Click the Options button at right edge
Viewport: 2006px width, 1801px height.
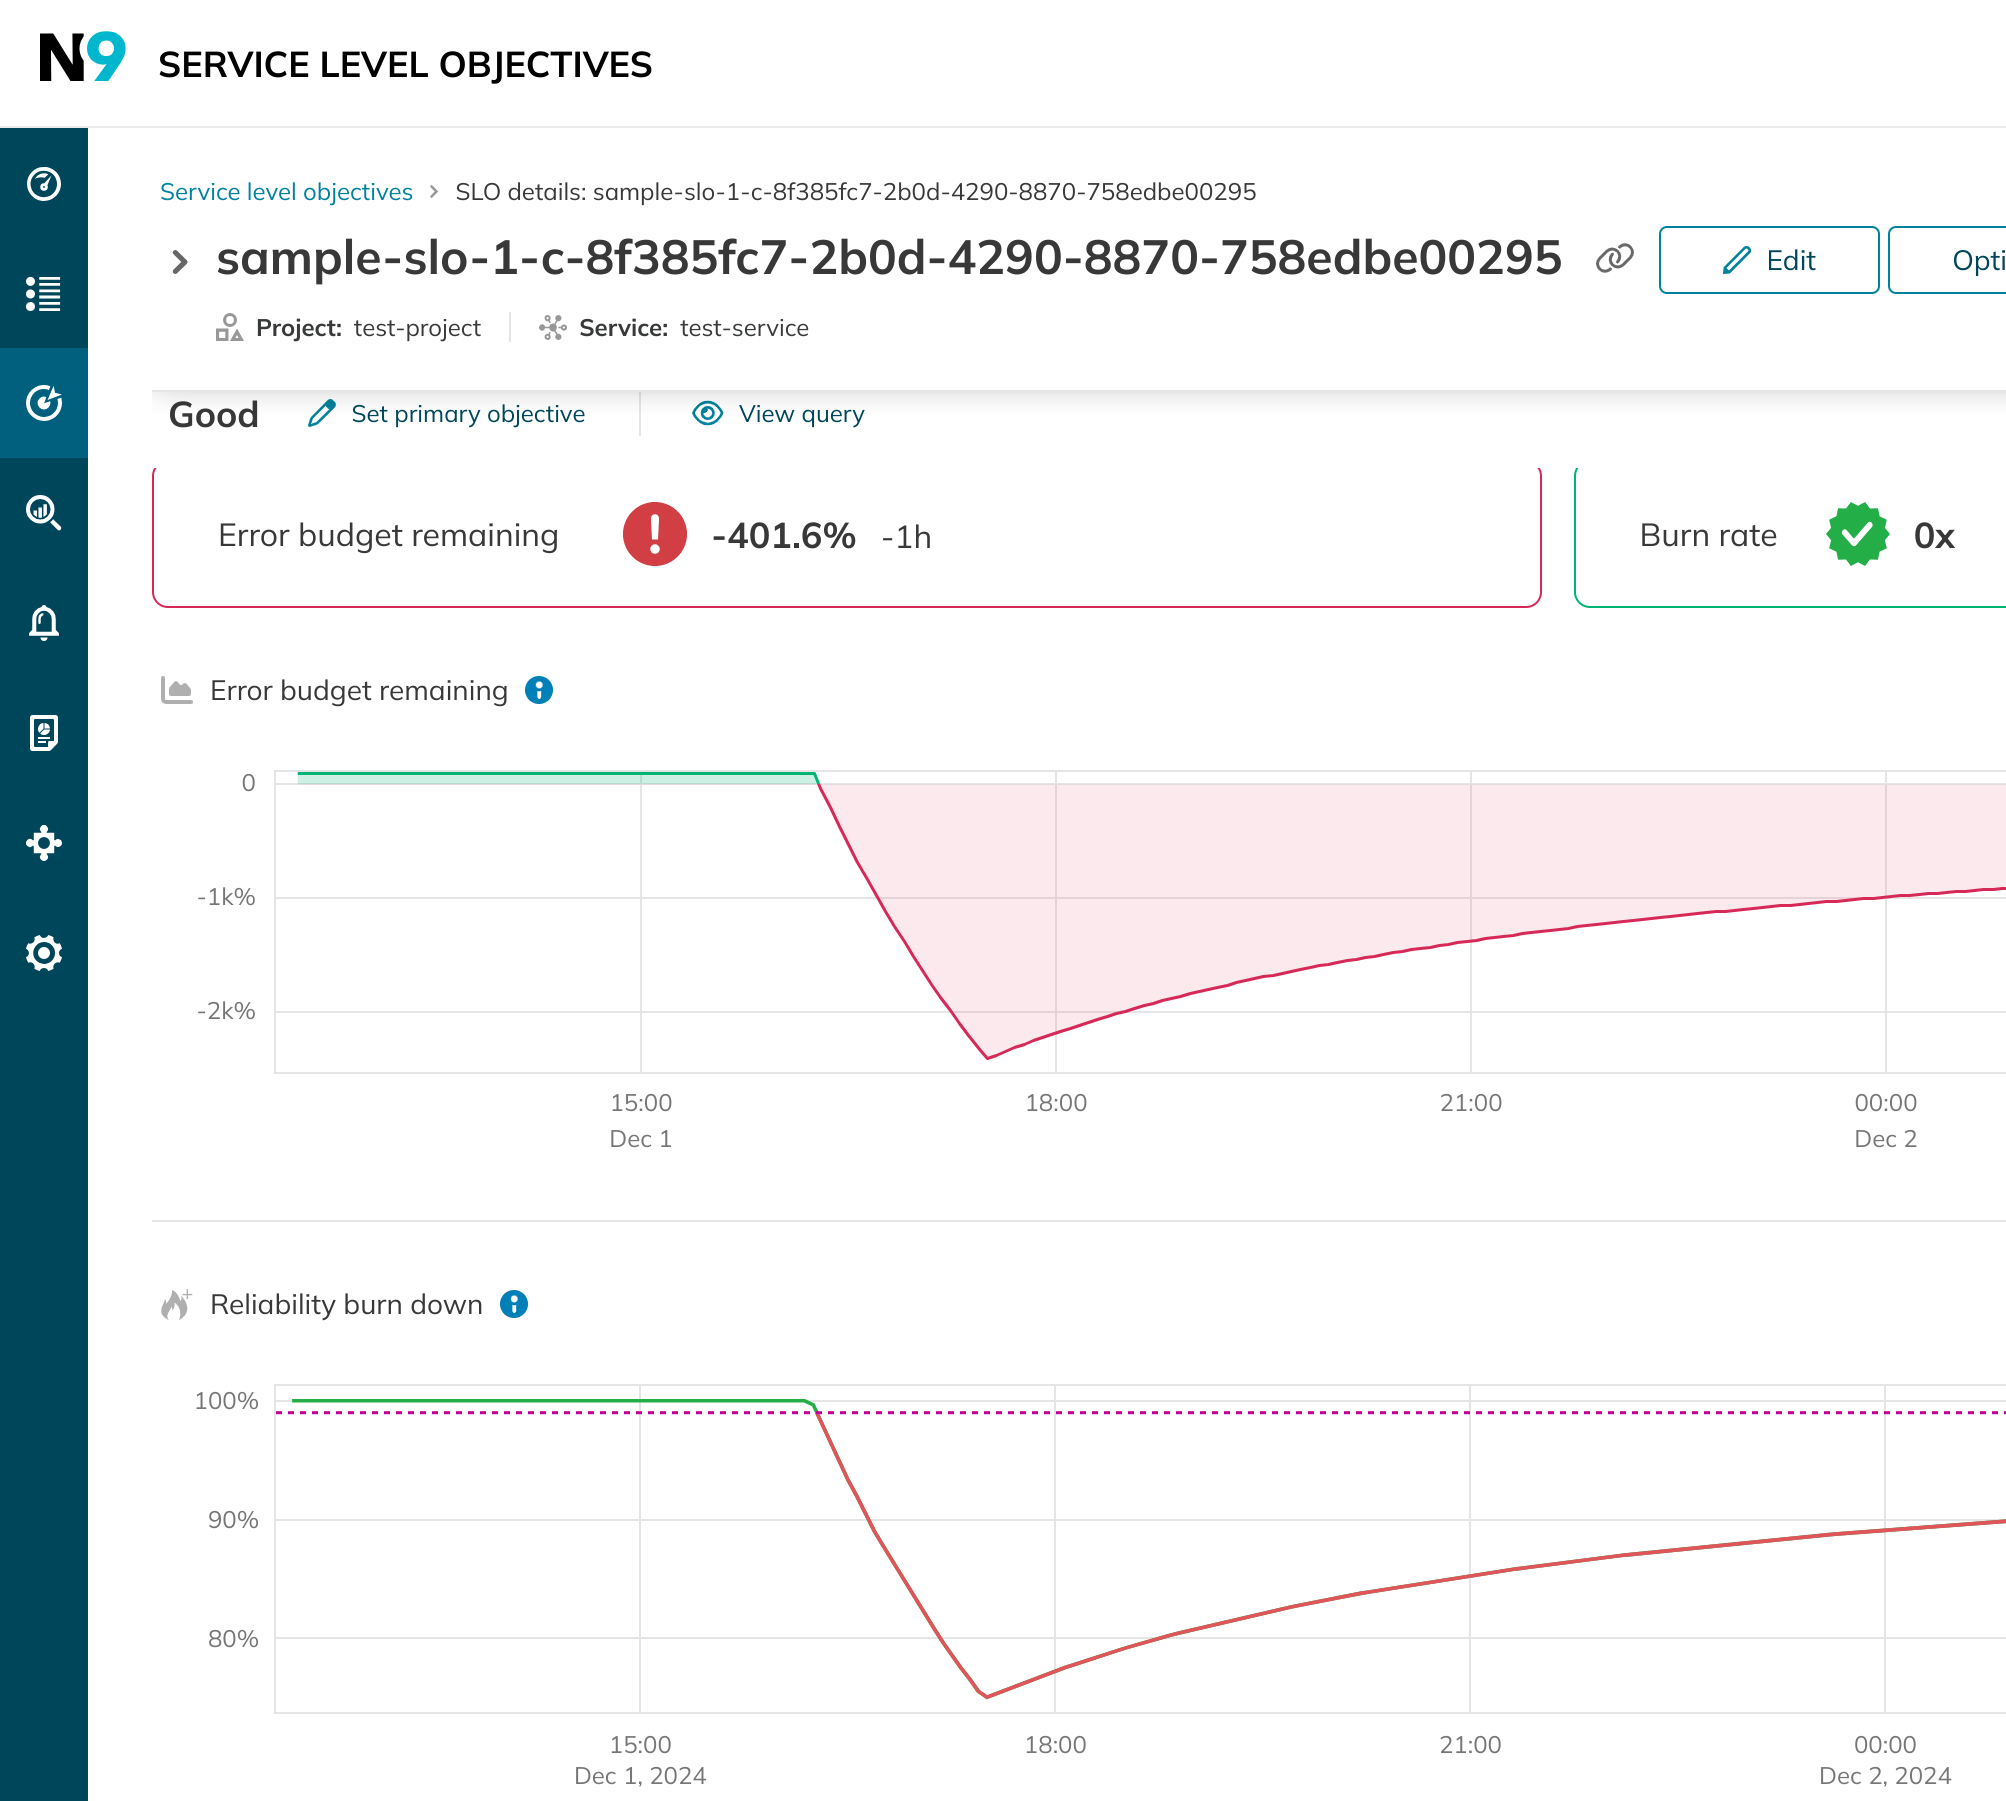tap(1947, 260)
